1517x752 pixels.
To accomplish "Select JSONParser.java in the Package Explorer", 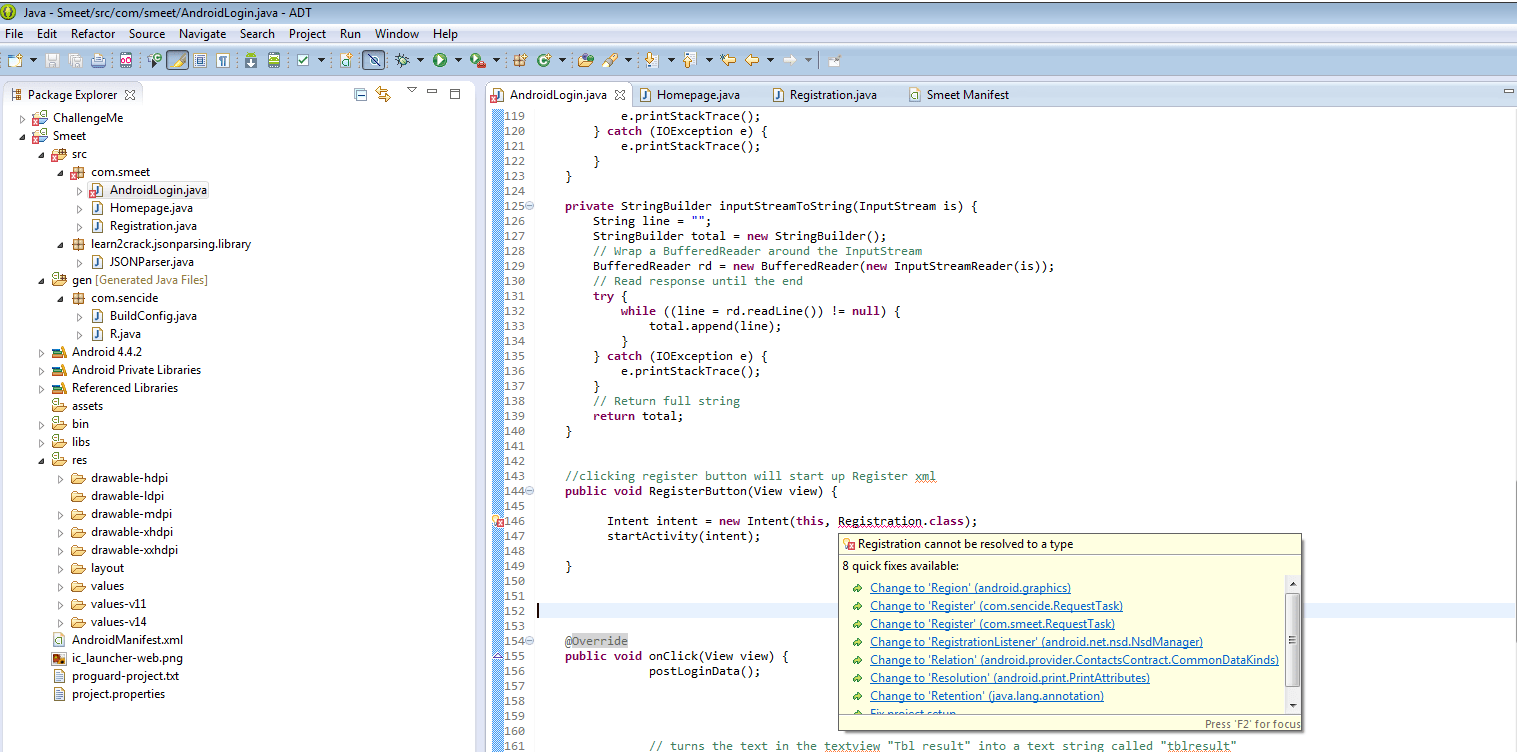I will [151, 262].
